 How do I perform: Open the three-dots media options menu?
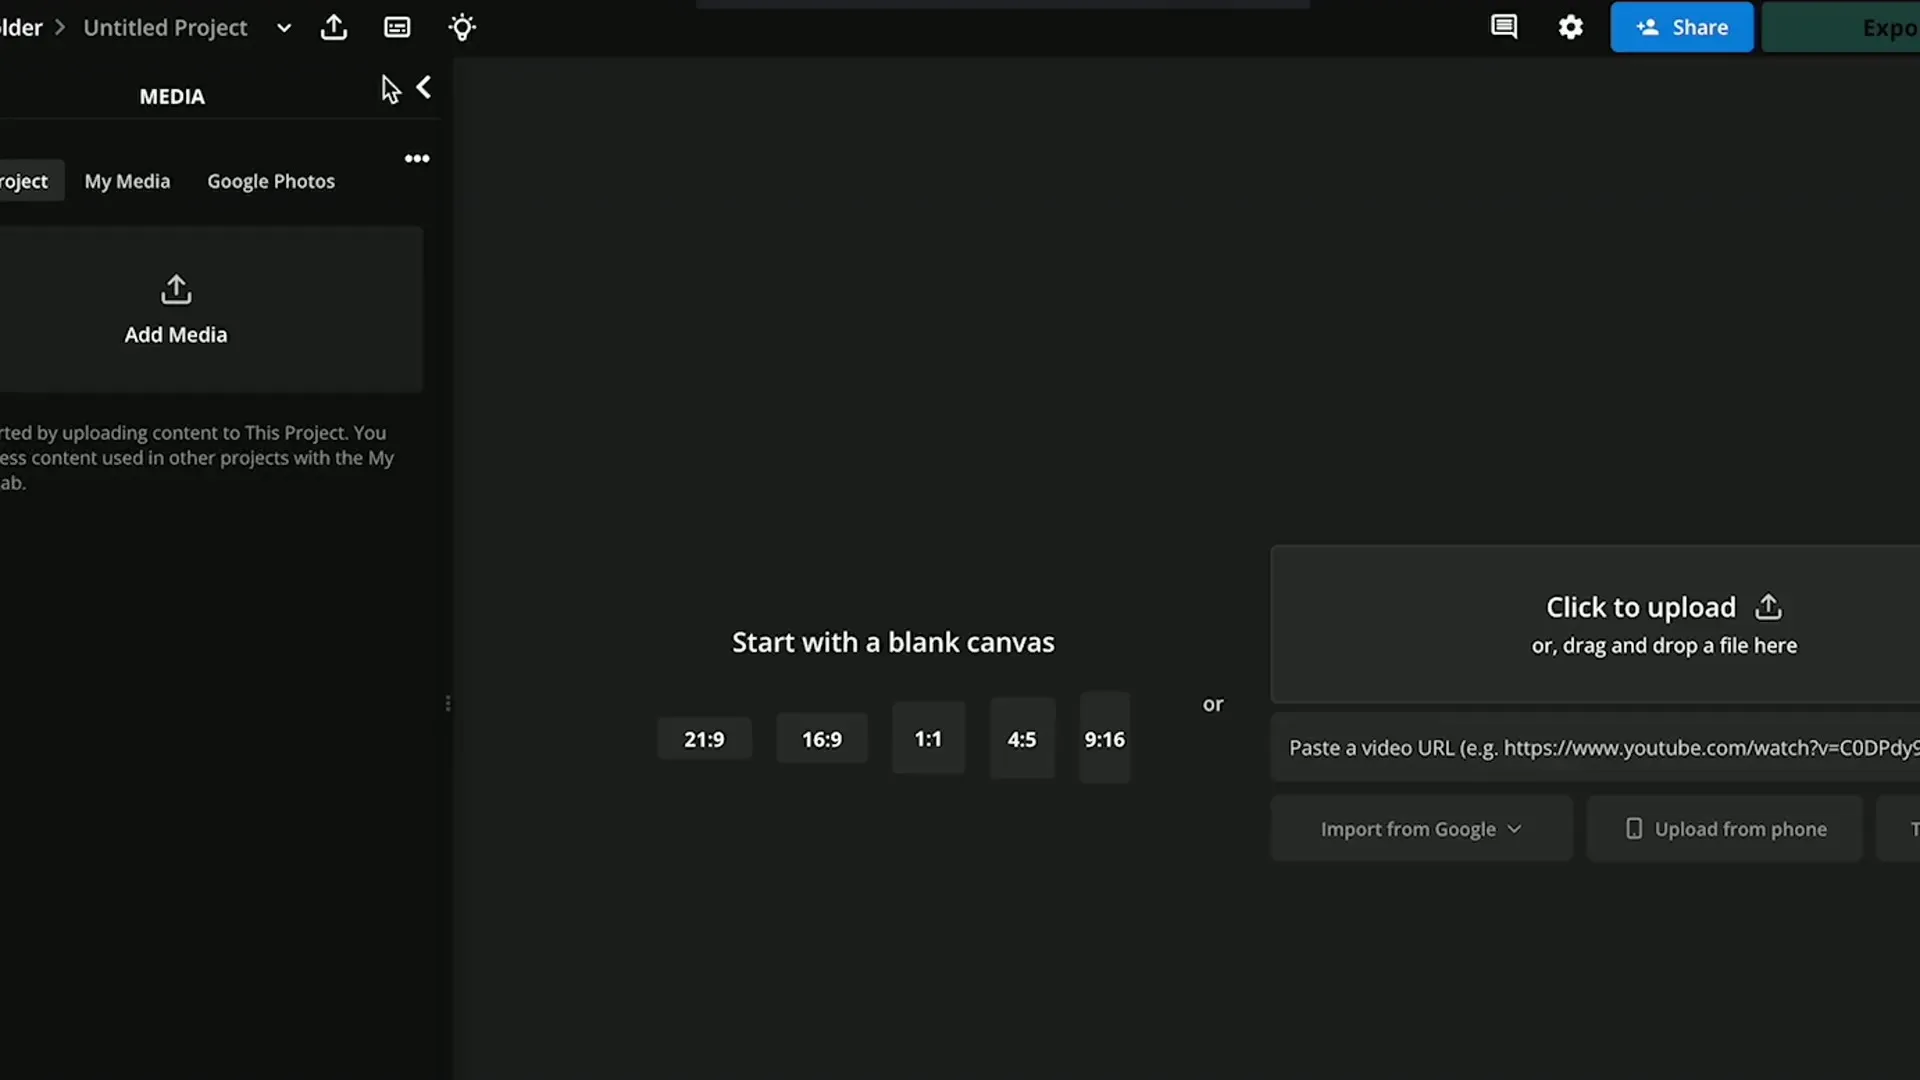pyautogui.click(x=417, y=158)
